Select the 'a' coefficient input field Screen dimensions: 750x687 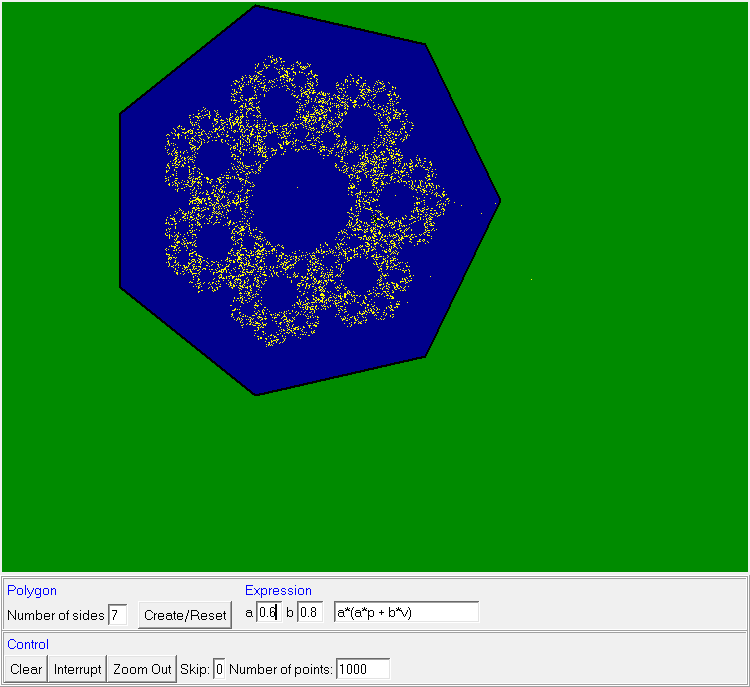[x=268, y=612]
